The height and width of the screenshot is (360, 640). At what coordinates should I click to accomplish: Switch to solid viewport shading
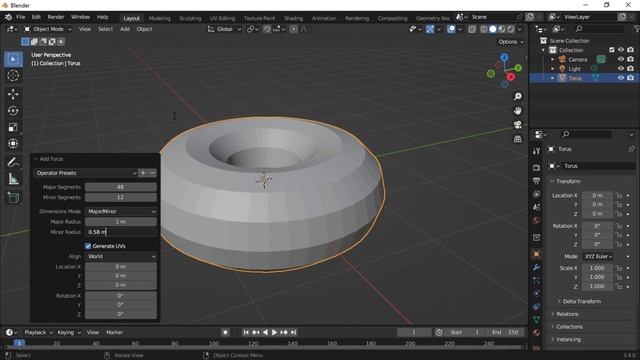point(493,29)
